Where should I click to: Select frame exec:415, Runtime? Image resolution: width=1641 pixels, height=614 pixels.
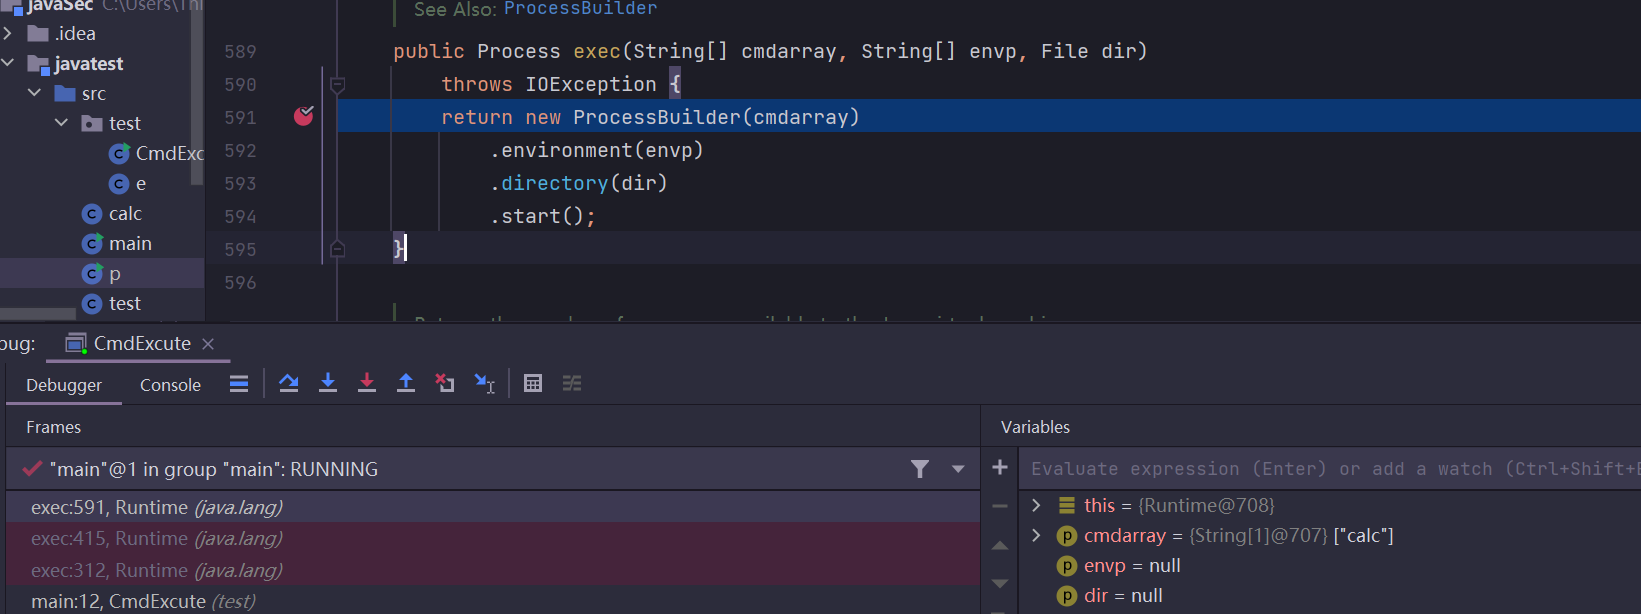point(492,538)
